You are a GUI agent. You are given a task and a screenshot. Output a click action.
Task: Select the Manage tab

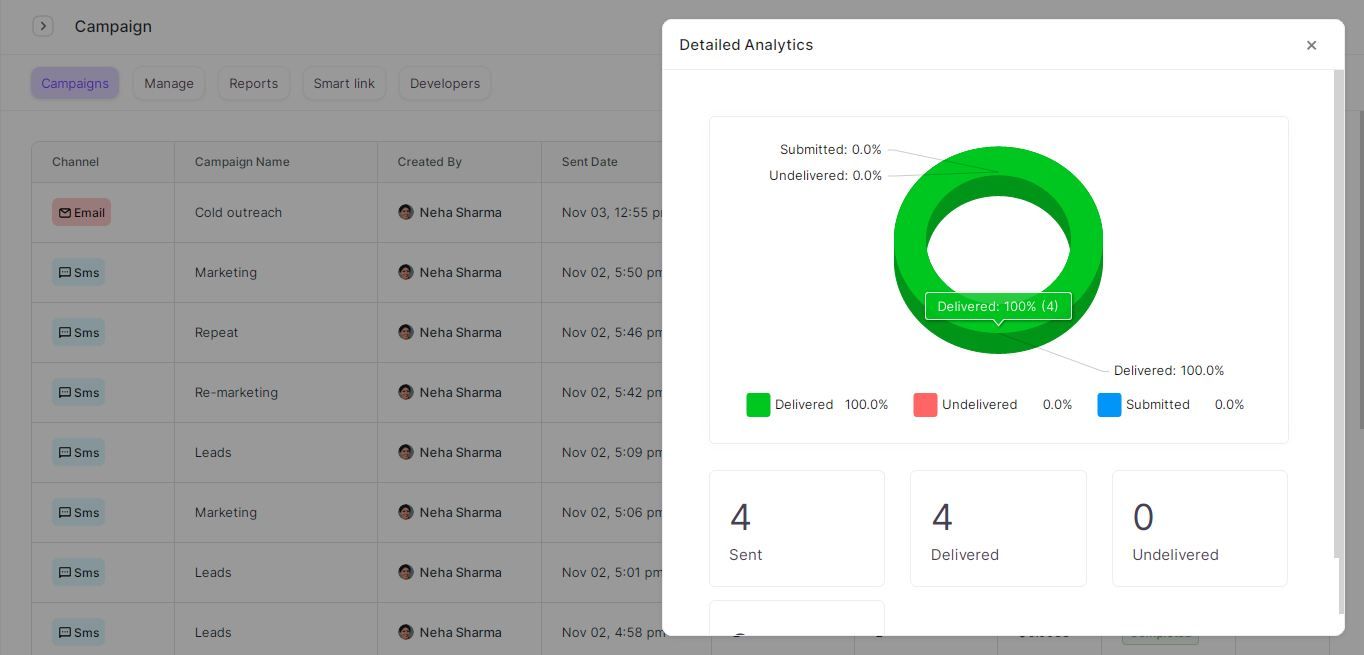click(168, 83)
